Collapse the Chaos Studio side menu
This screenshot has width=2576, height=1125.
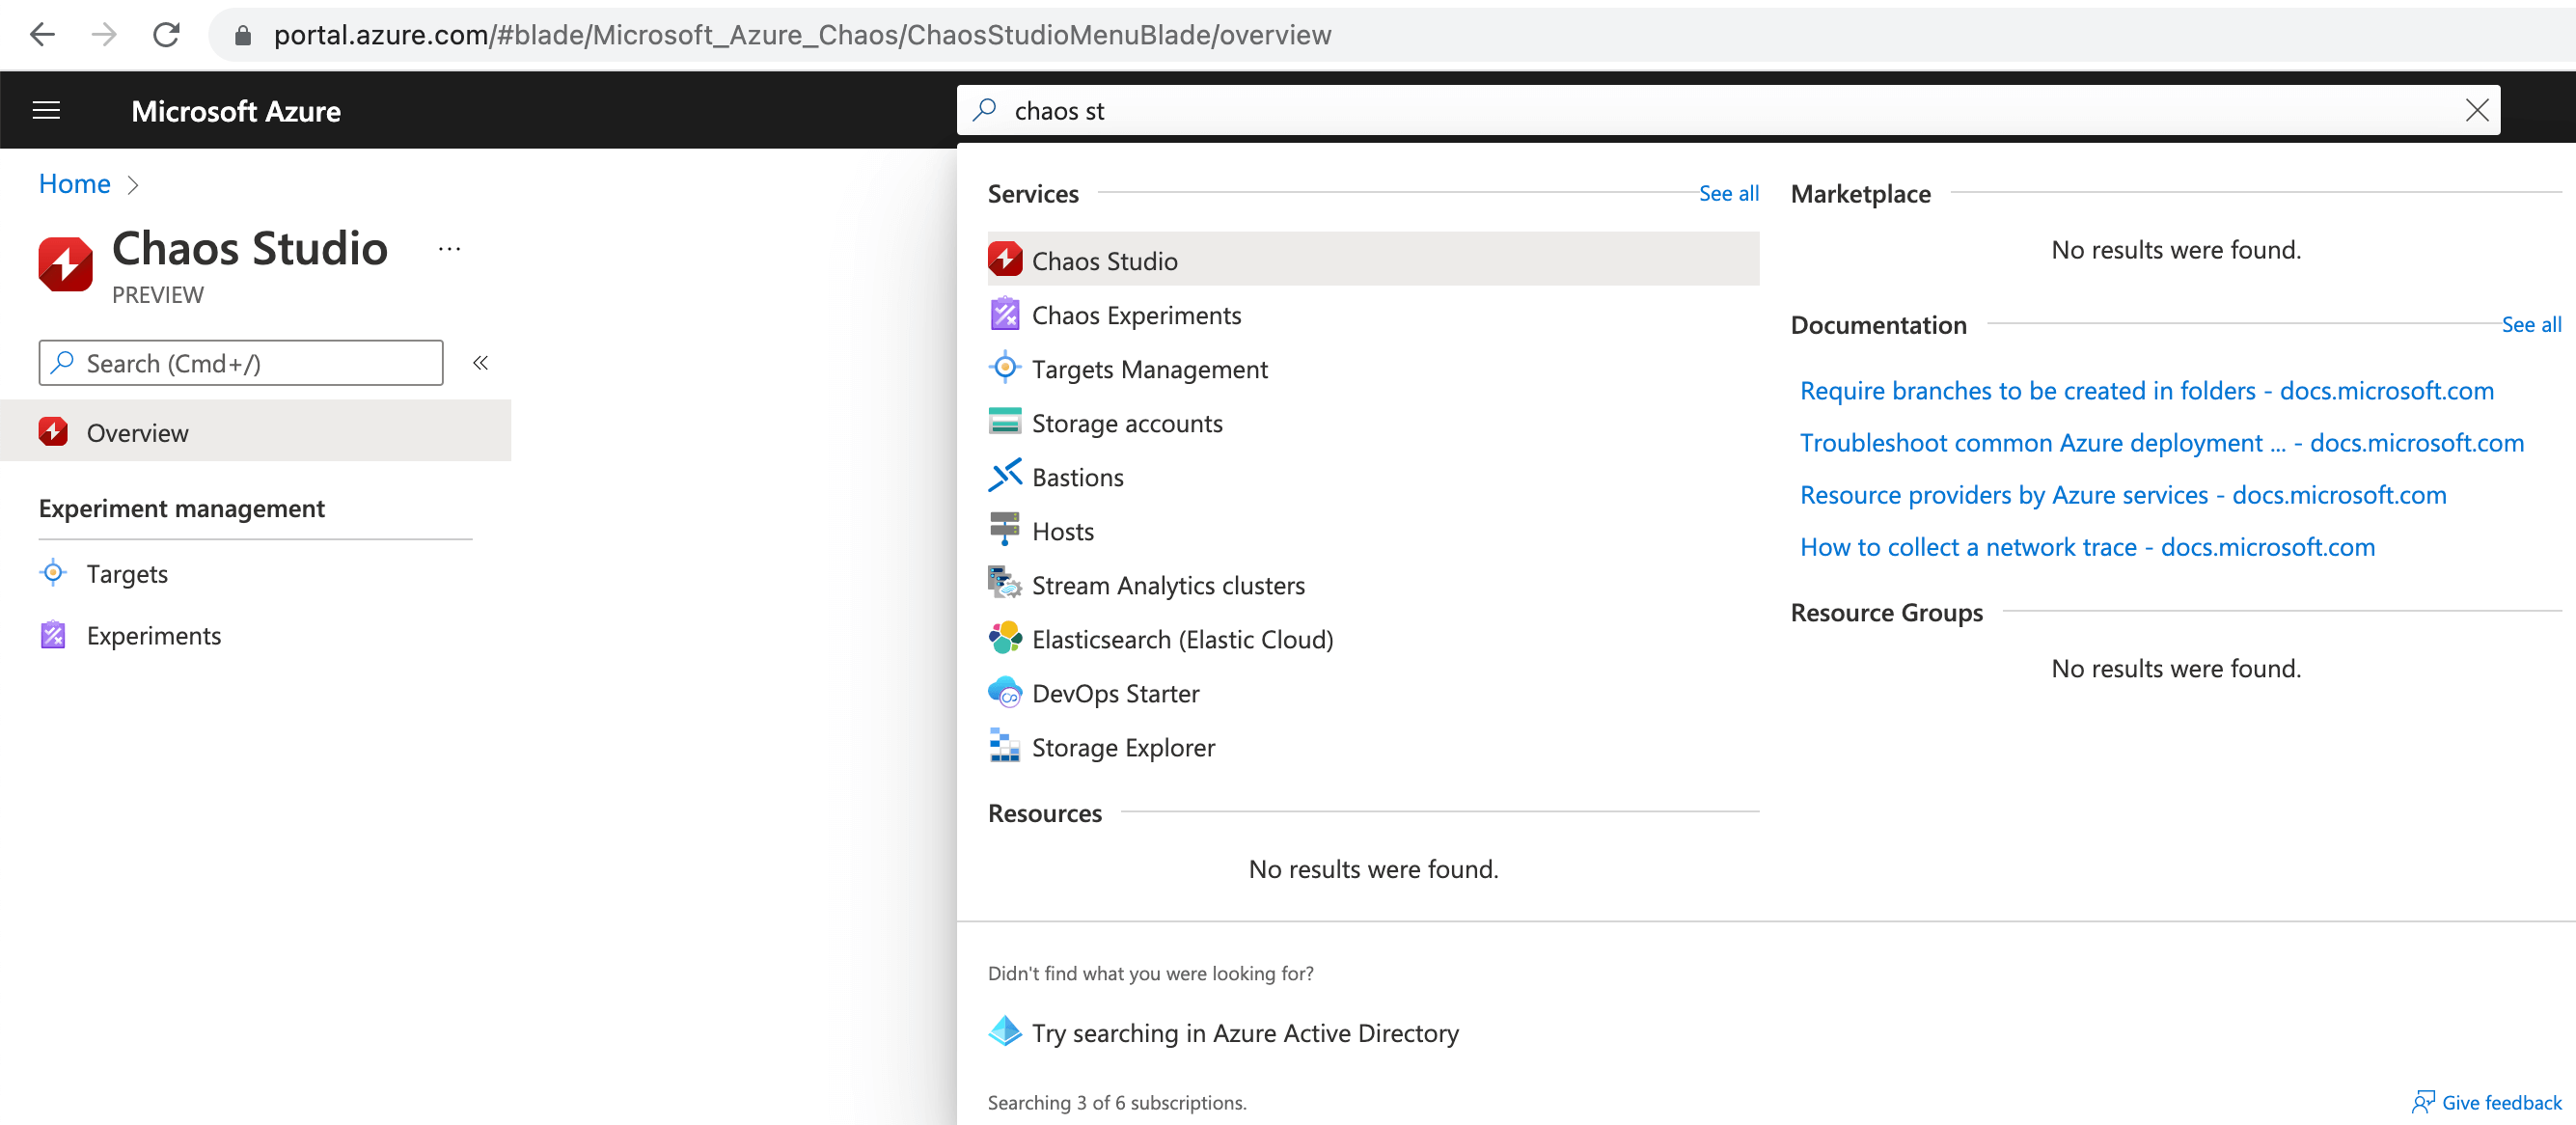tap(480, 363)
